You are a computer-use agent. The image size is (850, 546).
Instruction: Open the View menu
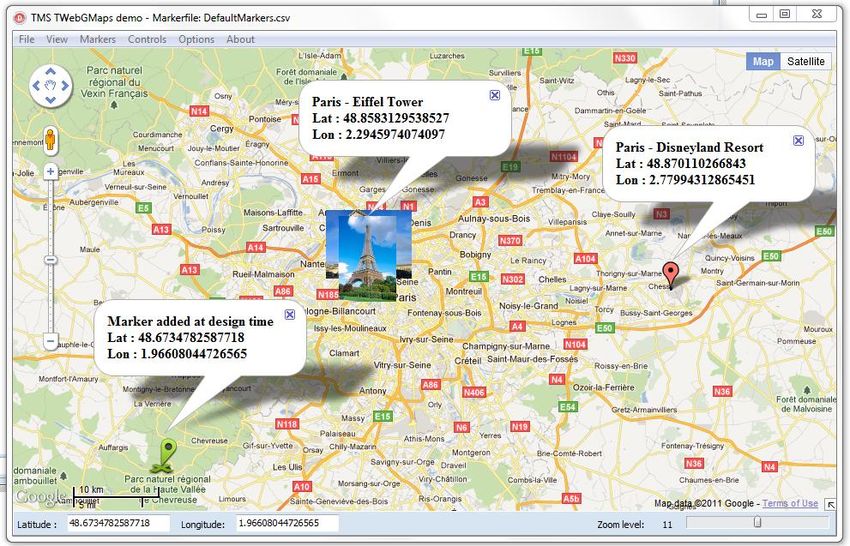pyautogui.click(x=57, y=39)
